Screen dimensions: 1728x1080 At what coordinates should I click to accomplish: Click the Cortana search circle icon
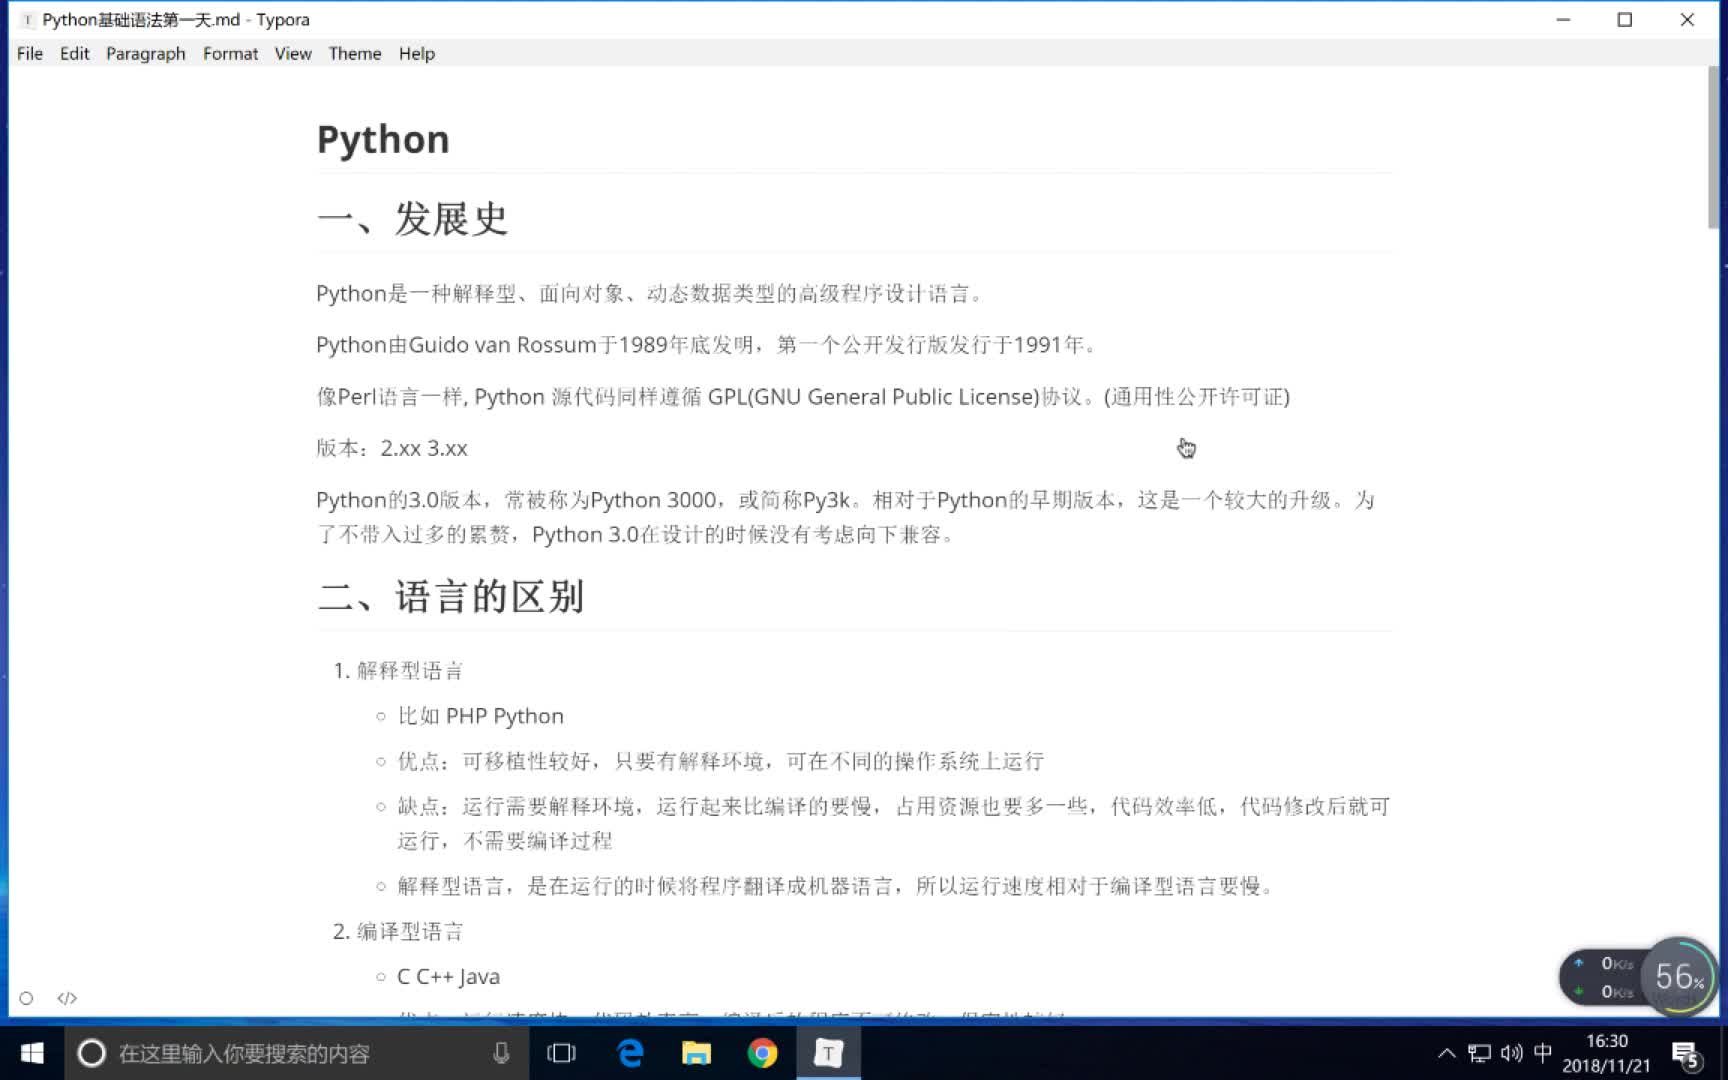point(91,1053)
